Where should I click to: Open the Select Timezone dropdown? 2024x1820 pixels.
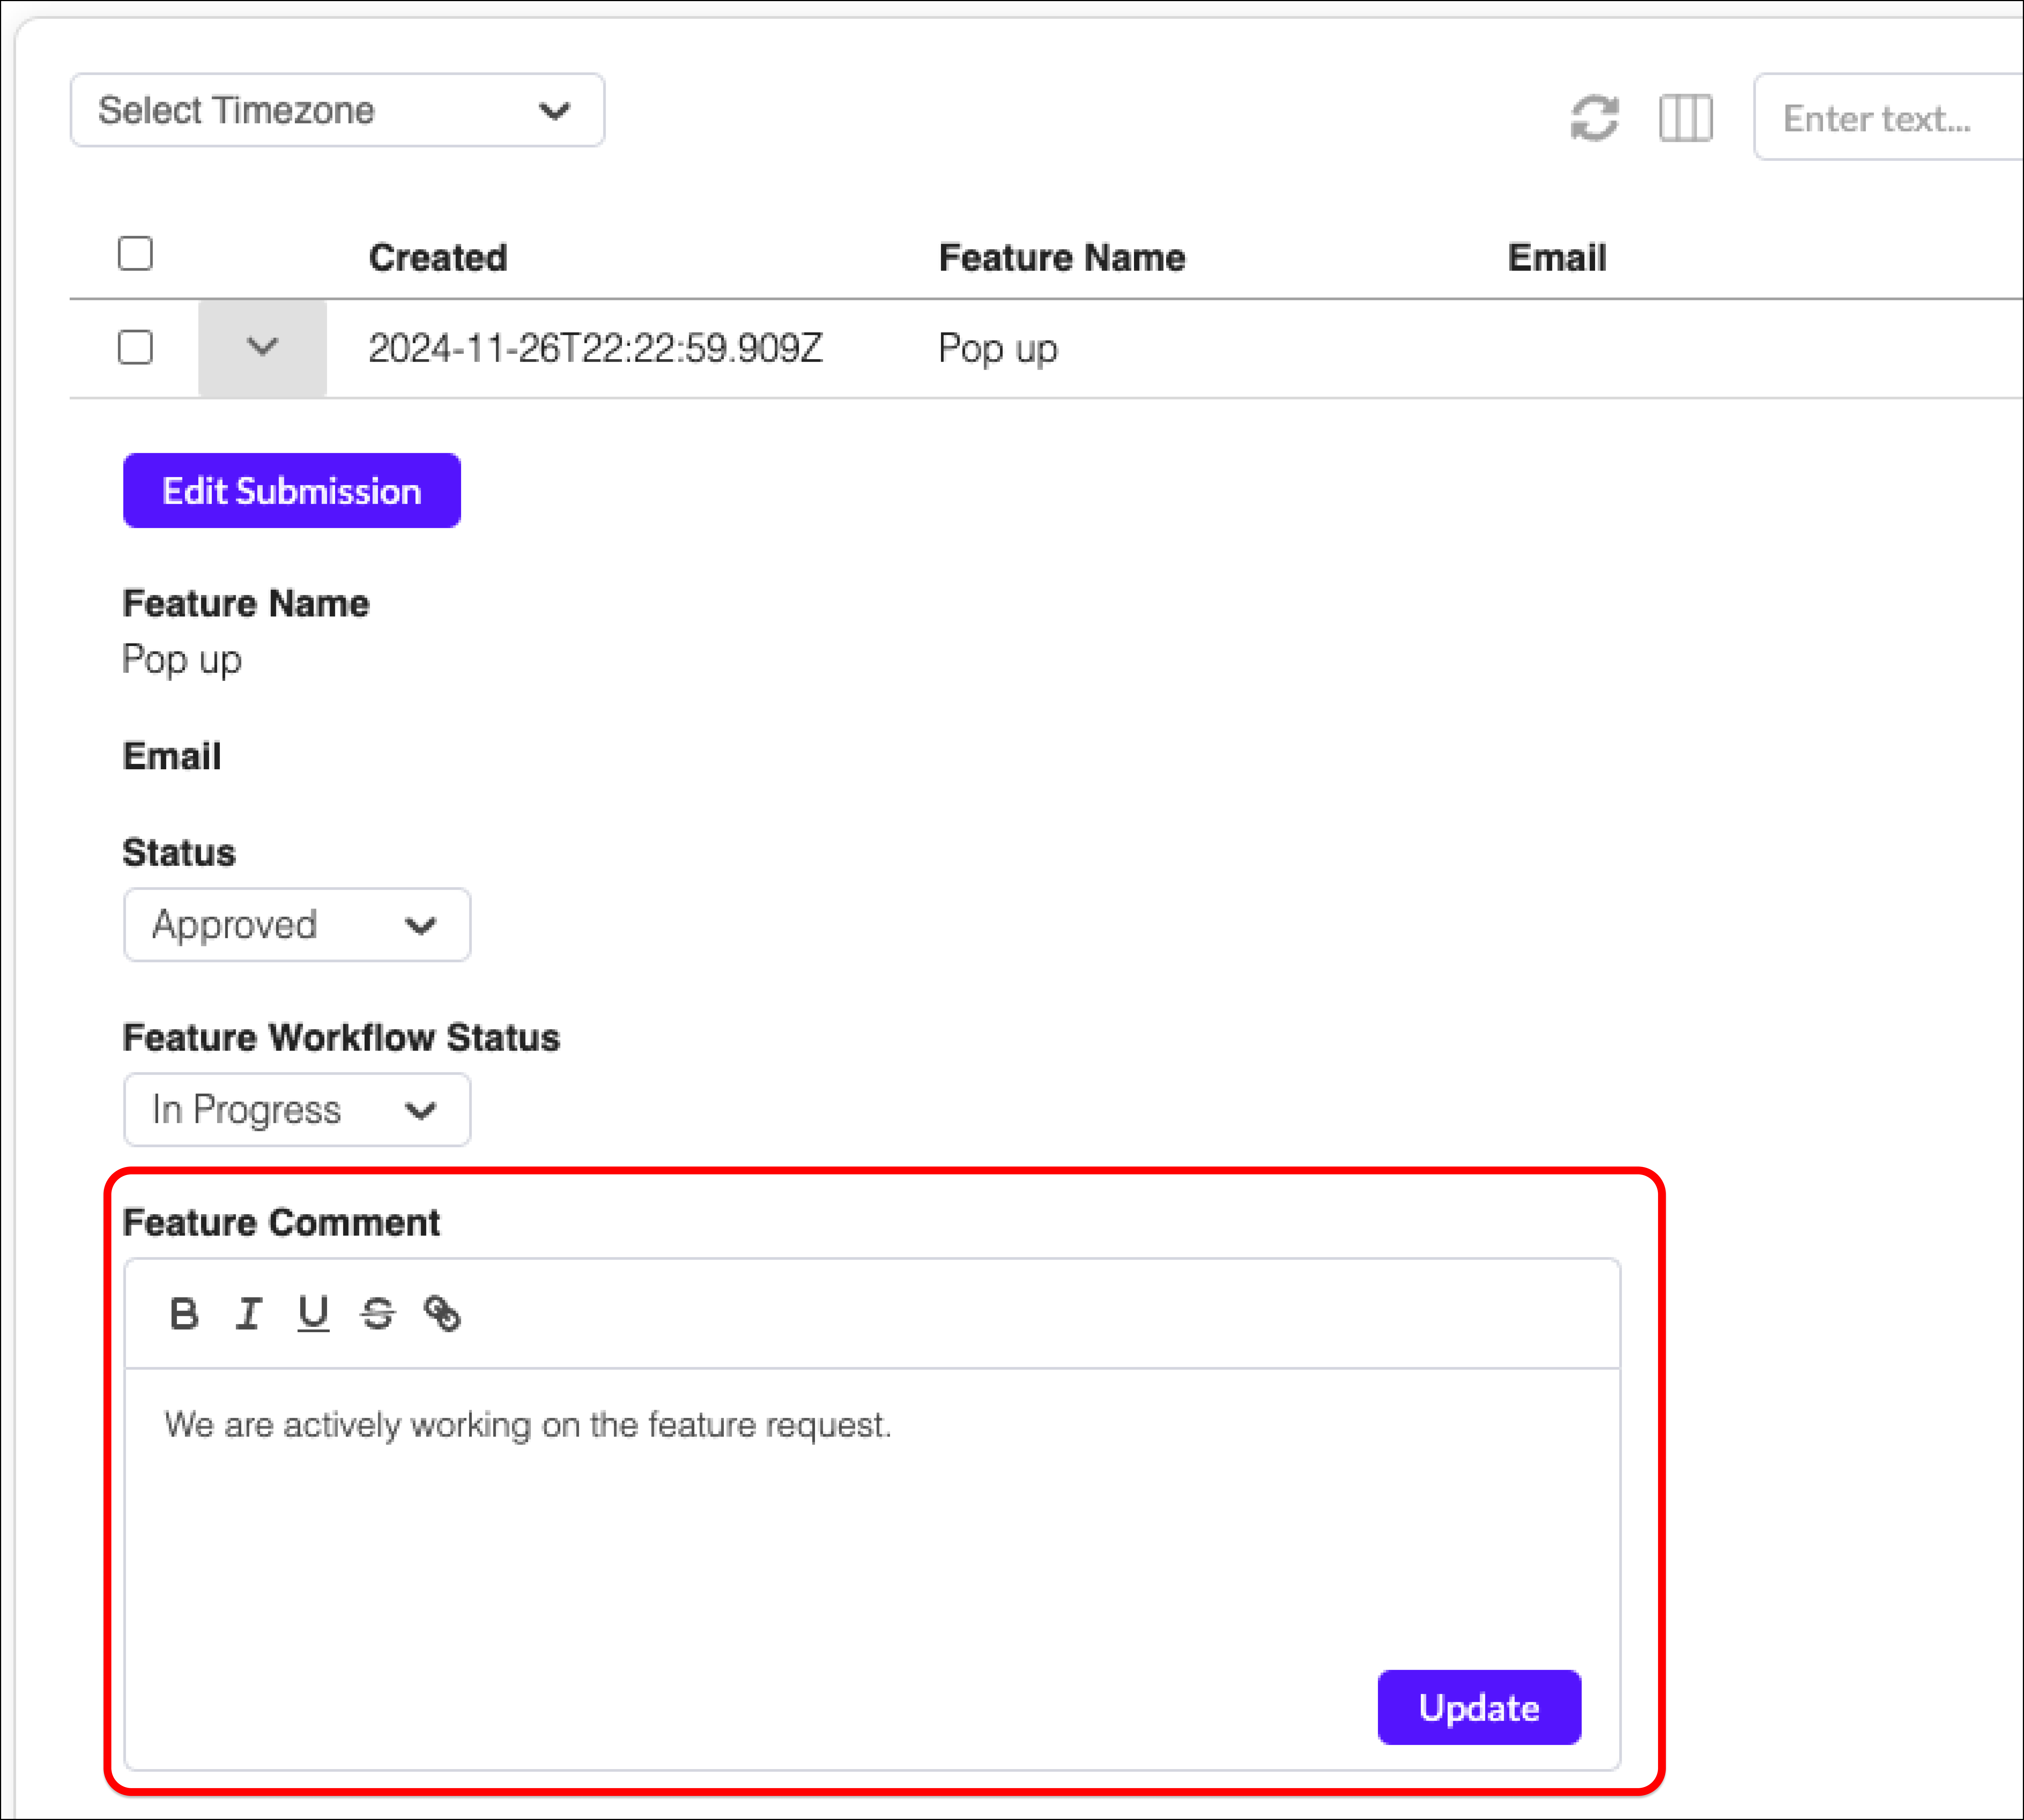[x=337, y=110]
